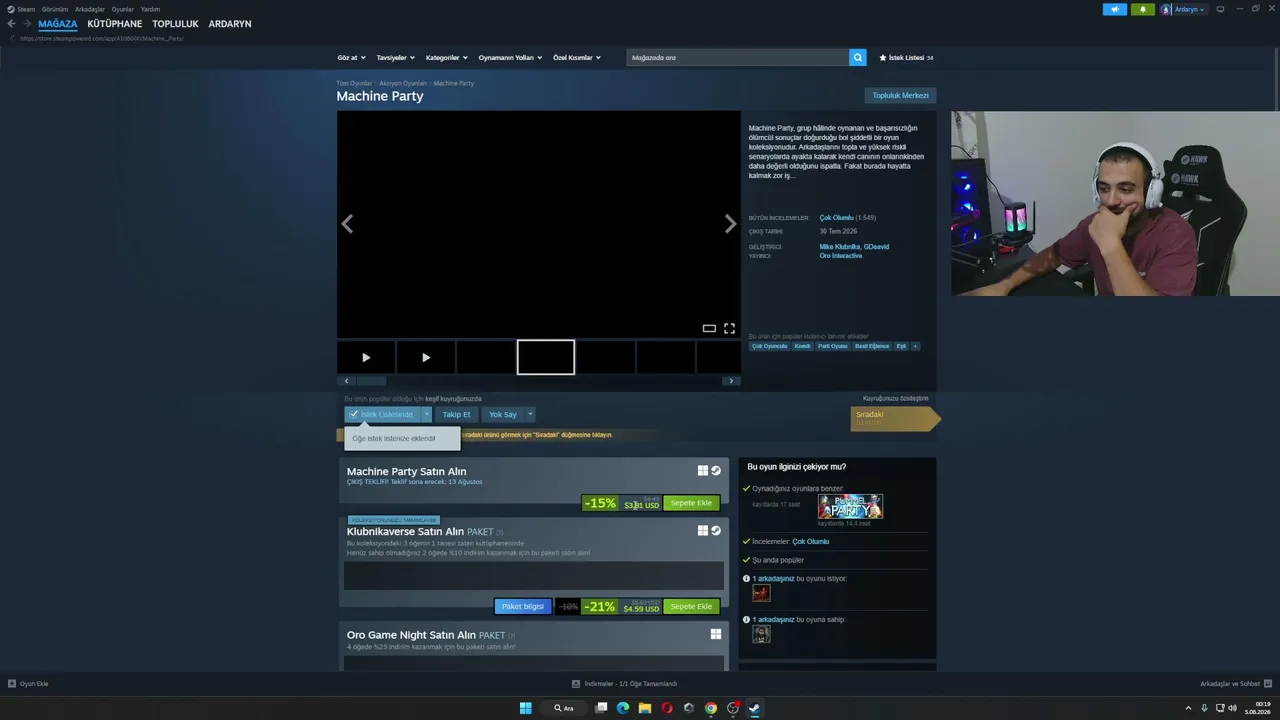Viewport: 1280px width, 720px height.
Task: Open File Explorer from the taskbar
Action: [645, 708]
